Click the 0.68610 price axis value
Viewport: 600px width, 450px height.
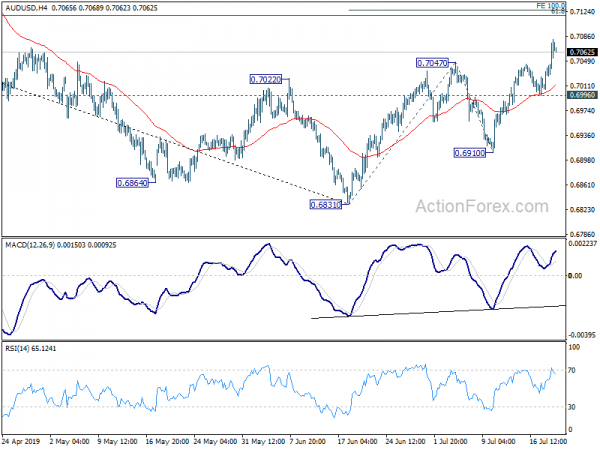[582, 185]
